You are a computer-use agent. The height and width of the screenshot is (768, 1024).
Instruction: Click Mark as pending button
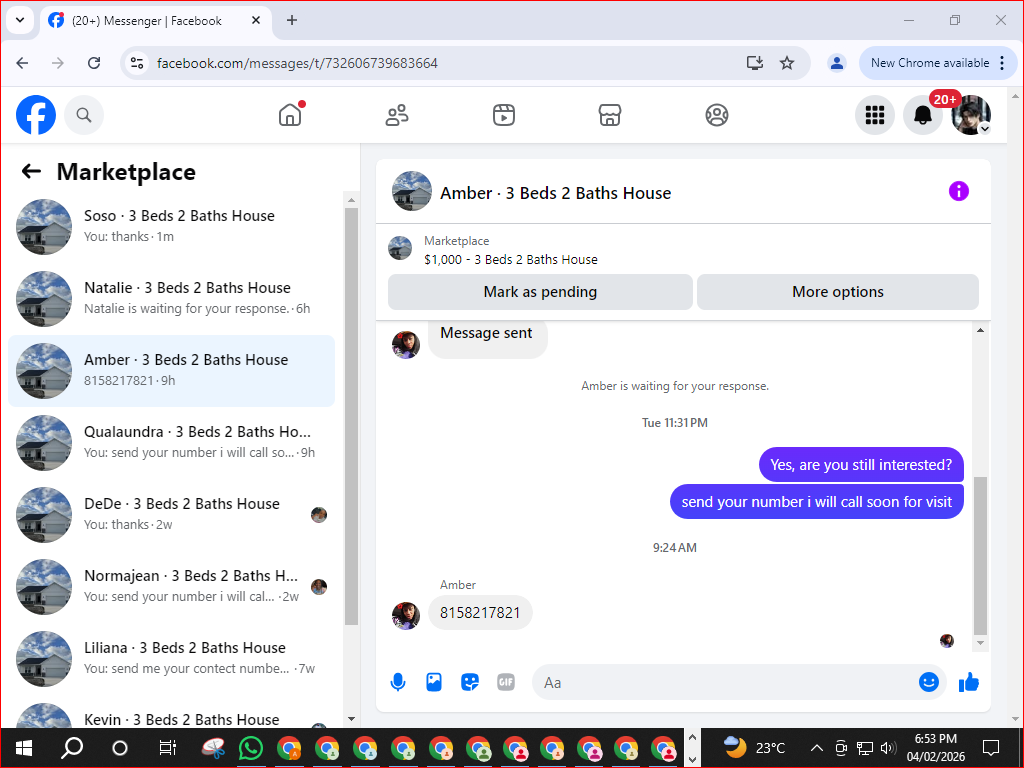pos(540,292)
